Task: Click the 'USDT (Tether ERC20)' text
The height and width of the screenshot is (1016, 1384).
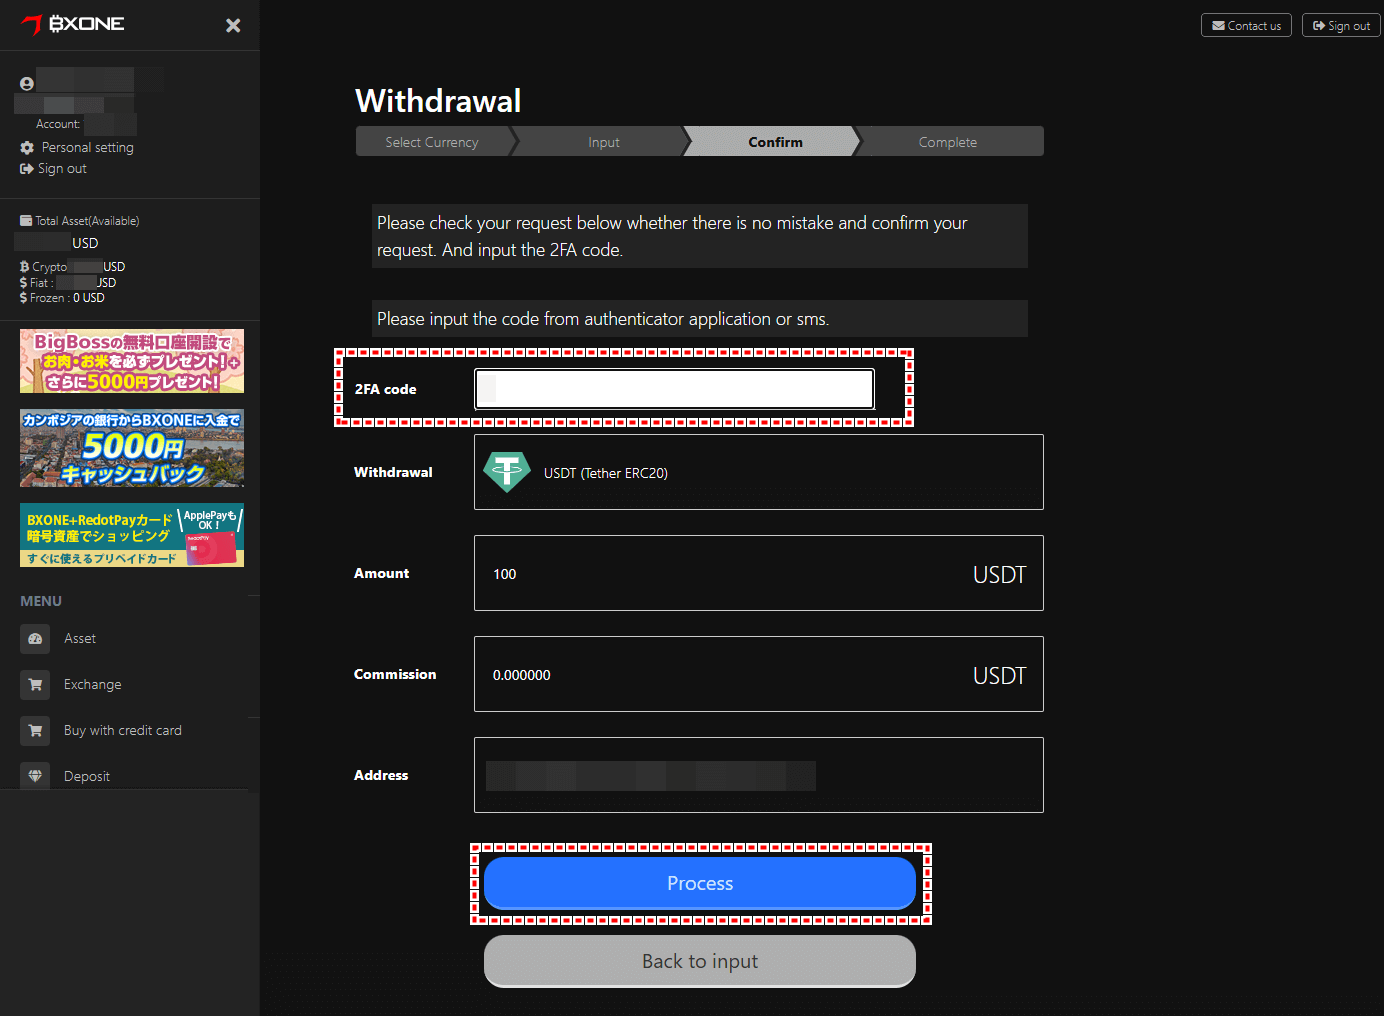Action: pyautogui.click(x=606, y=473)
